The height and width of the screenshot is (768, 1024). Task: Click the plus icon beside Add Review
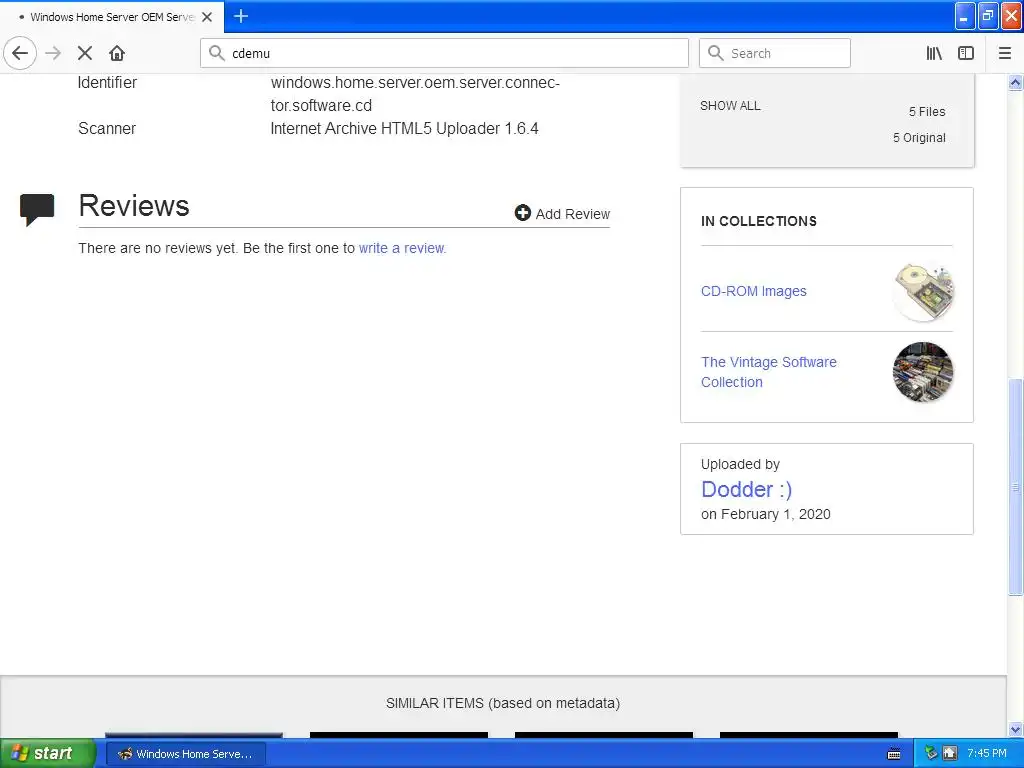(522, 213)
